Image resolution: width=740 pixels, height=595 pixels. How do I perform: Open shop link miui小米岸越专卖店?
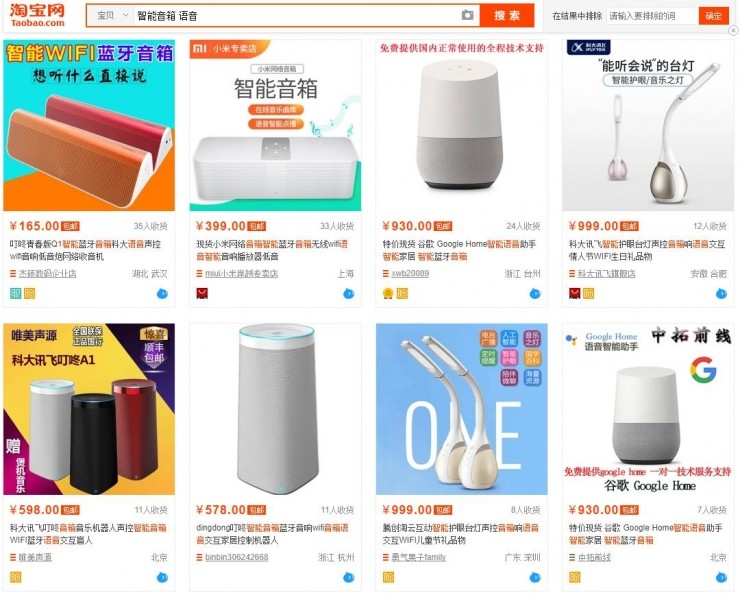[241, 274]
